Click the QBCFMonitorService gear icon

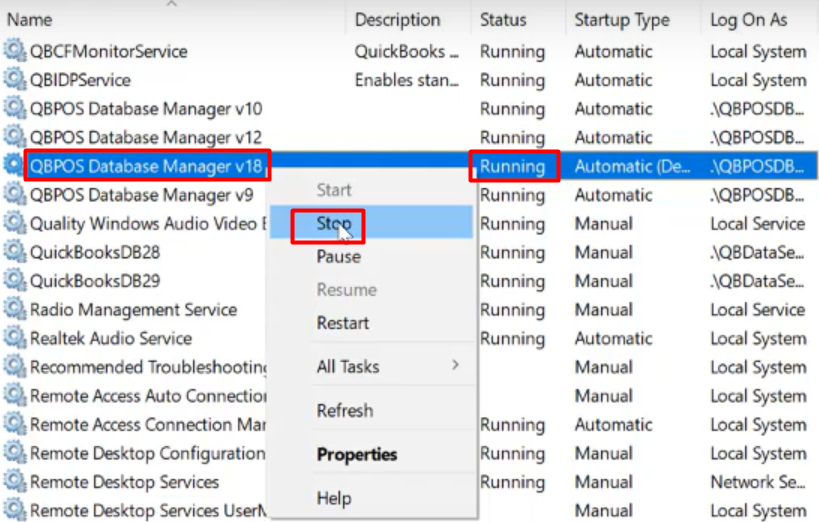pyautogui.click(x=15, y=51)
